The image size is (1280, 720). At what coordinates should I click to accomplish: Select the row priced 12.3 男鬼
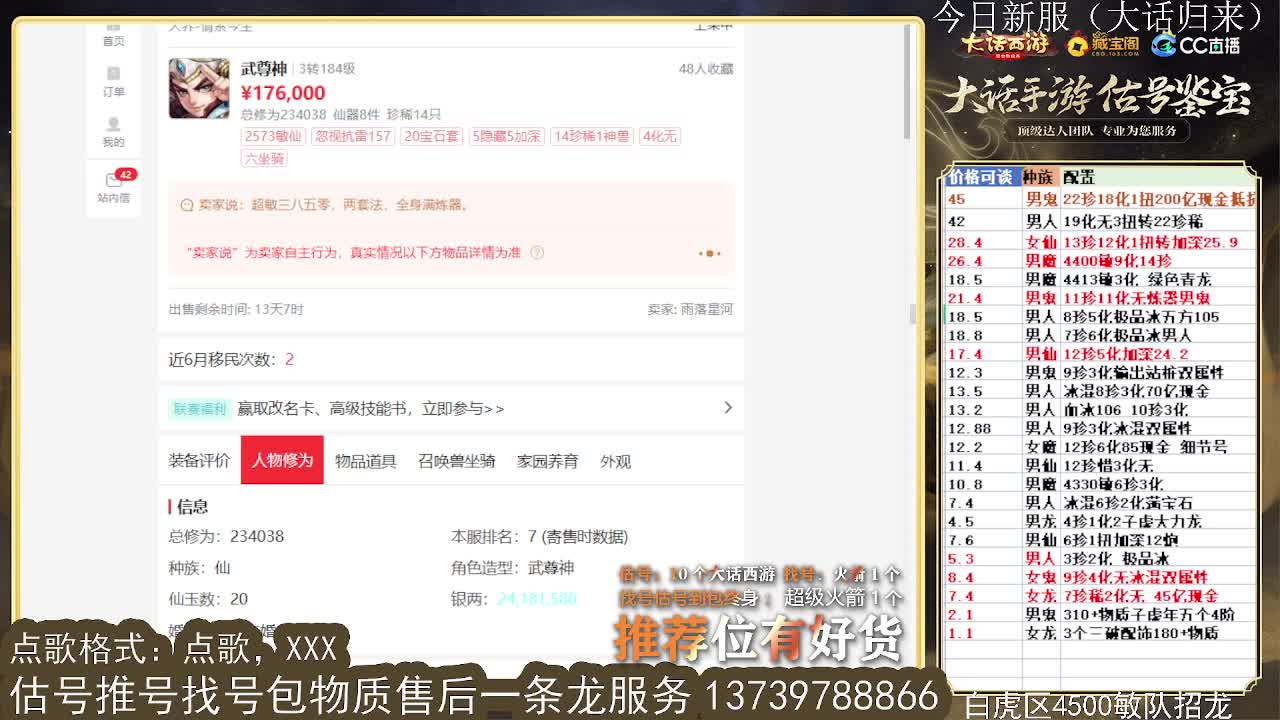click(x=1101, y=373)
